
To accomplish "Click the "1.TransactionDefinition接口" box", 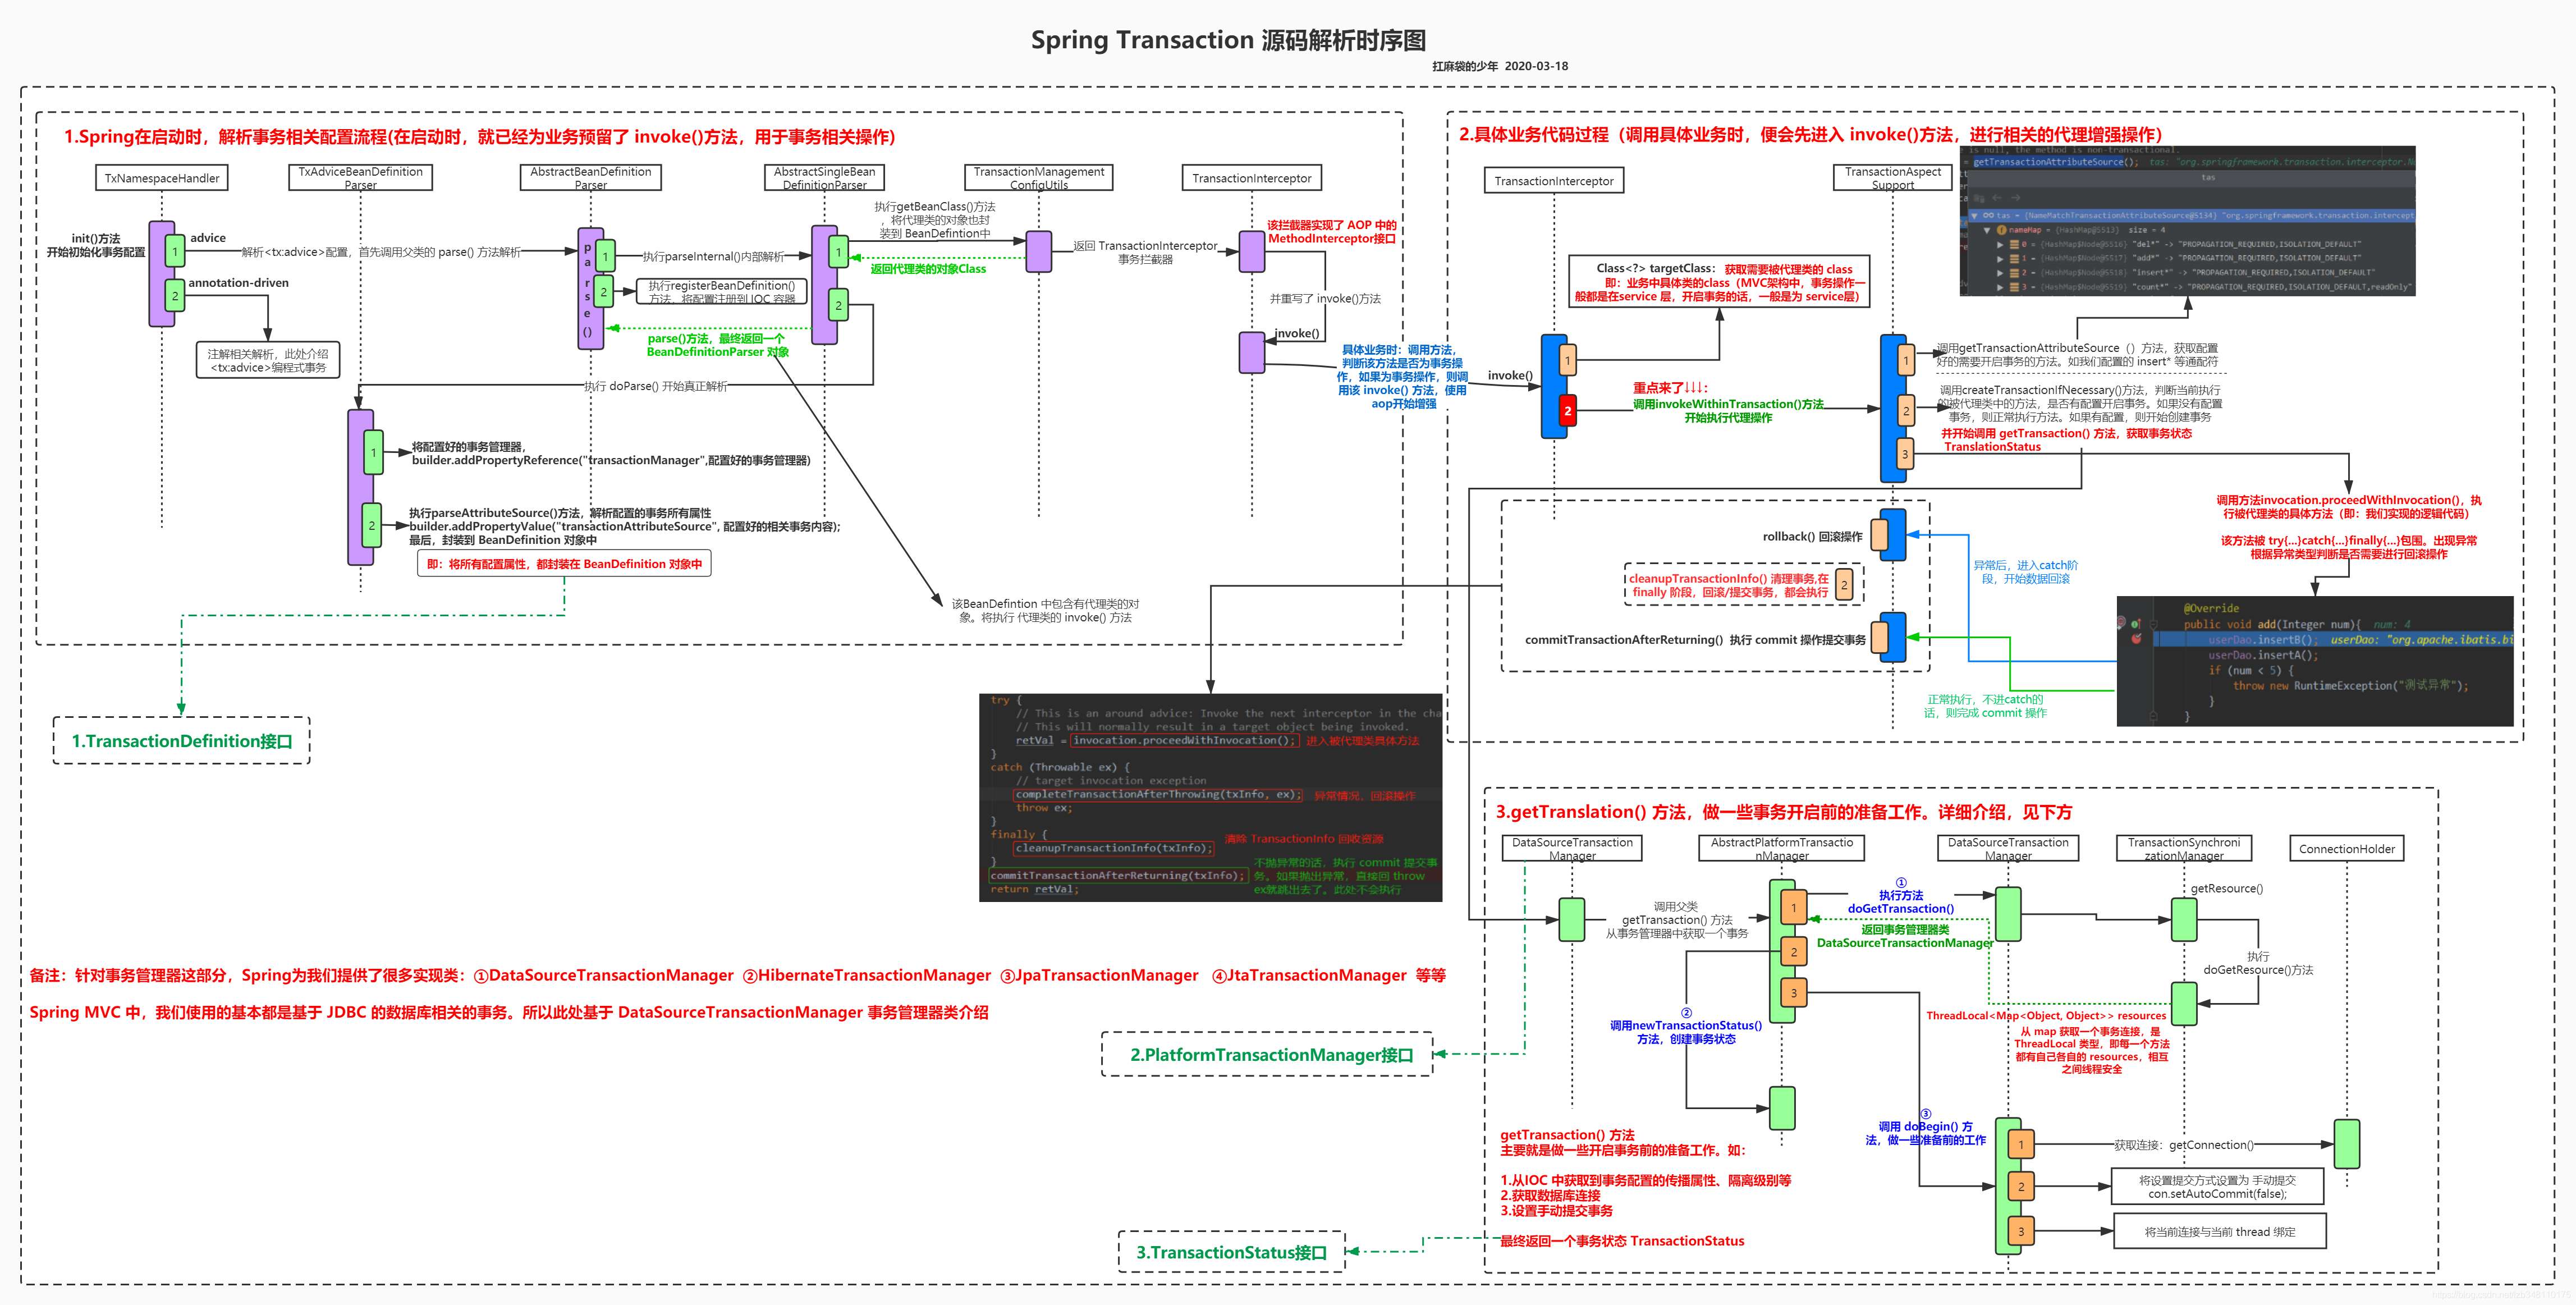I will 181,741.
